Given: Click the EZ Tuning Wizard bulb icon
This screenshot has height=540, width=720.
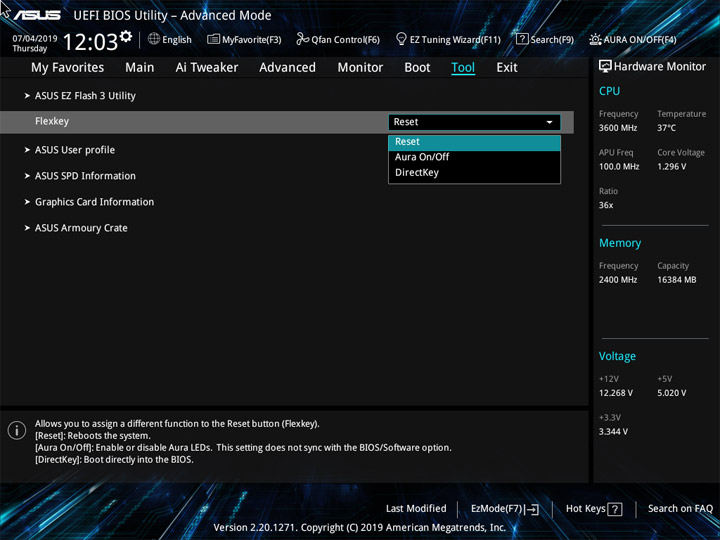Looking at the screenshot, I should click(401, 39).
